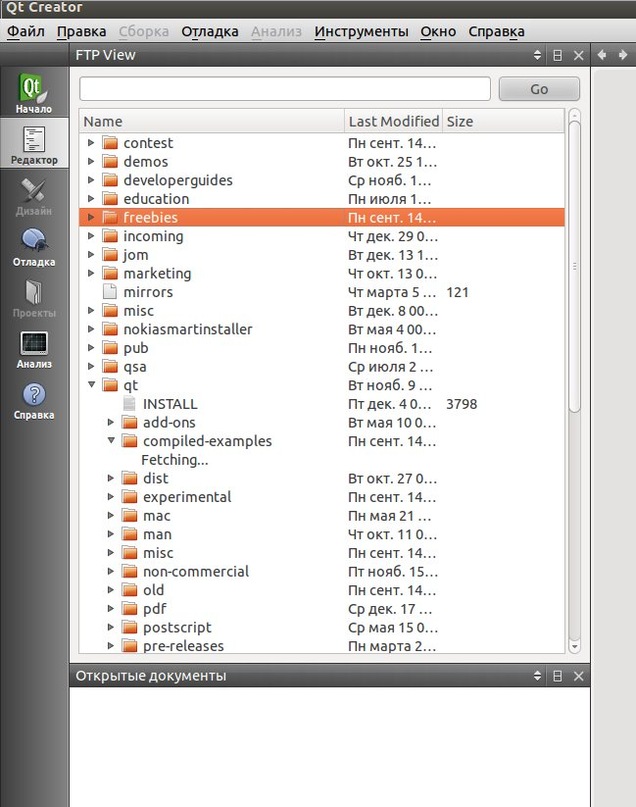636x807 pixels.
Task: Click the INSTALL file icon
Action: tap(129, 404)
